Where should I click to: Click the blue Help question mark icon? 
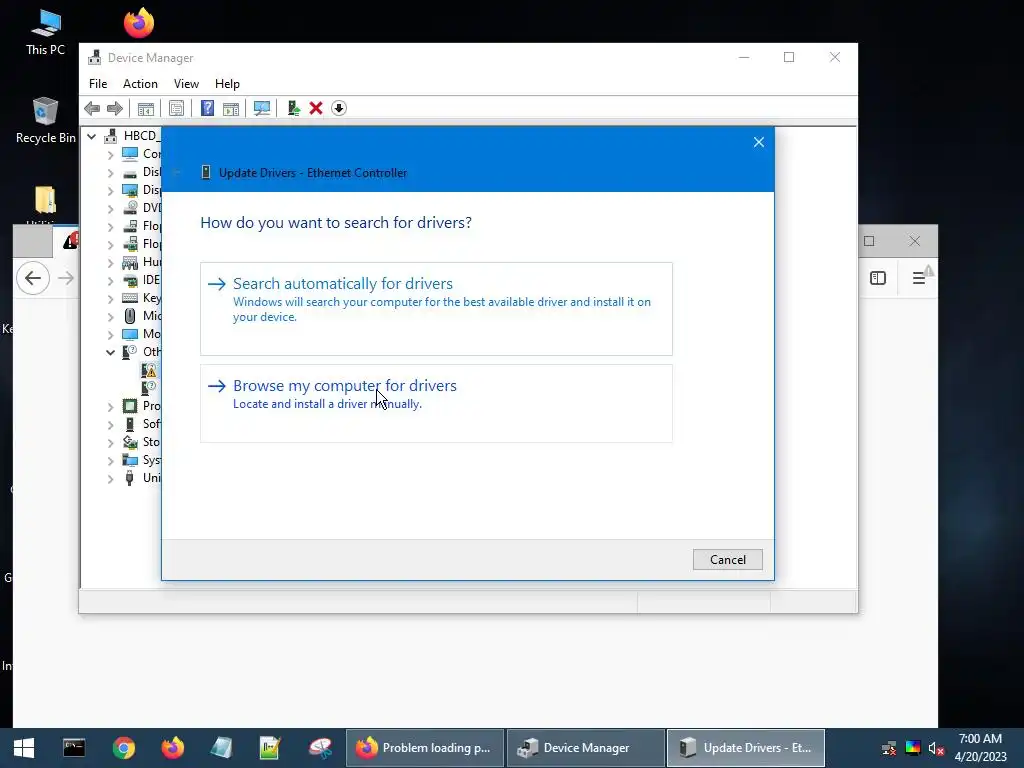pyautogui.click(x=207, y=108)
